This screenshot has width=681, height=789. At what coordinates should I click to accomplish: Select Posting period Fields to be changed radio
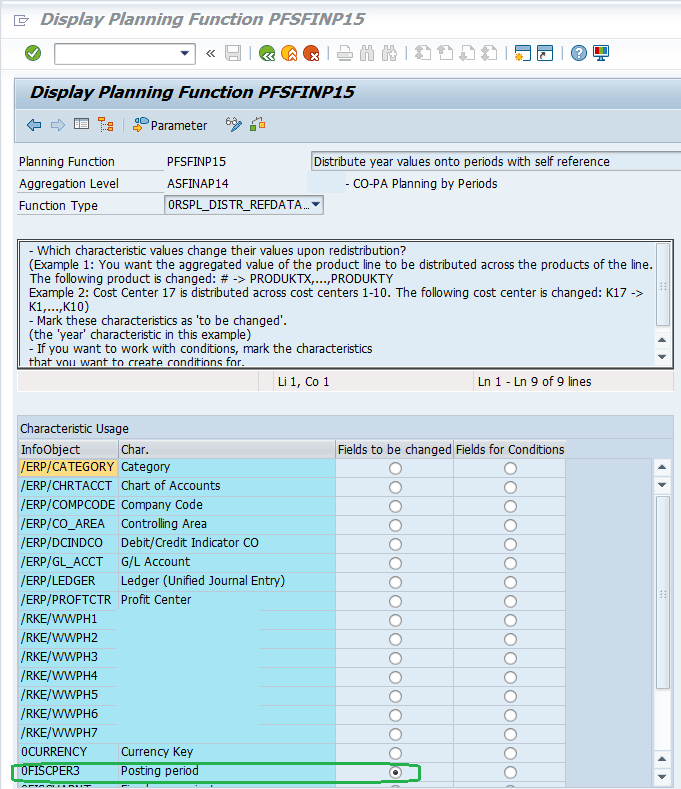click(395, 772)
